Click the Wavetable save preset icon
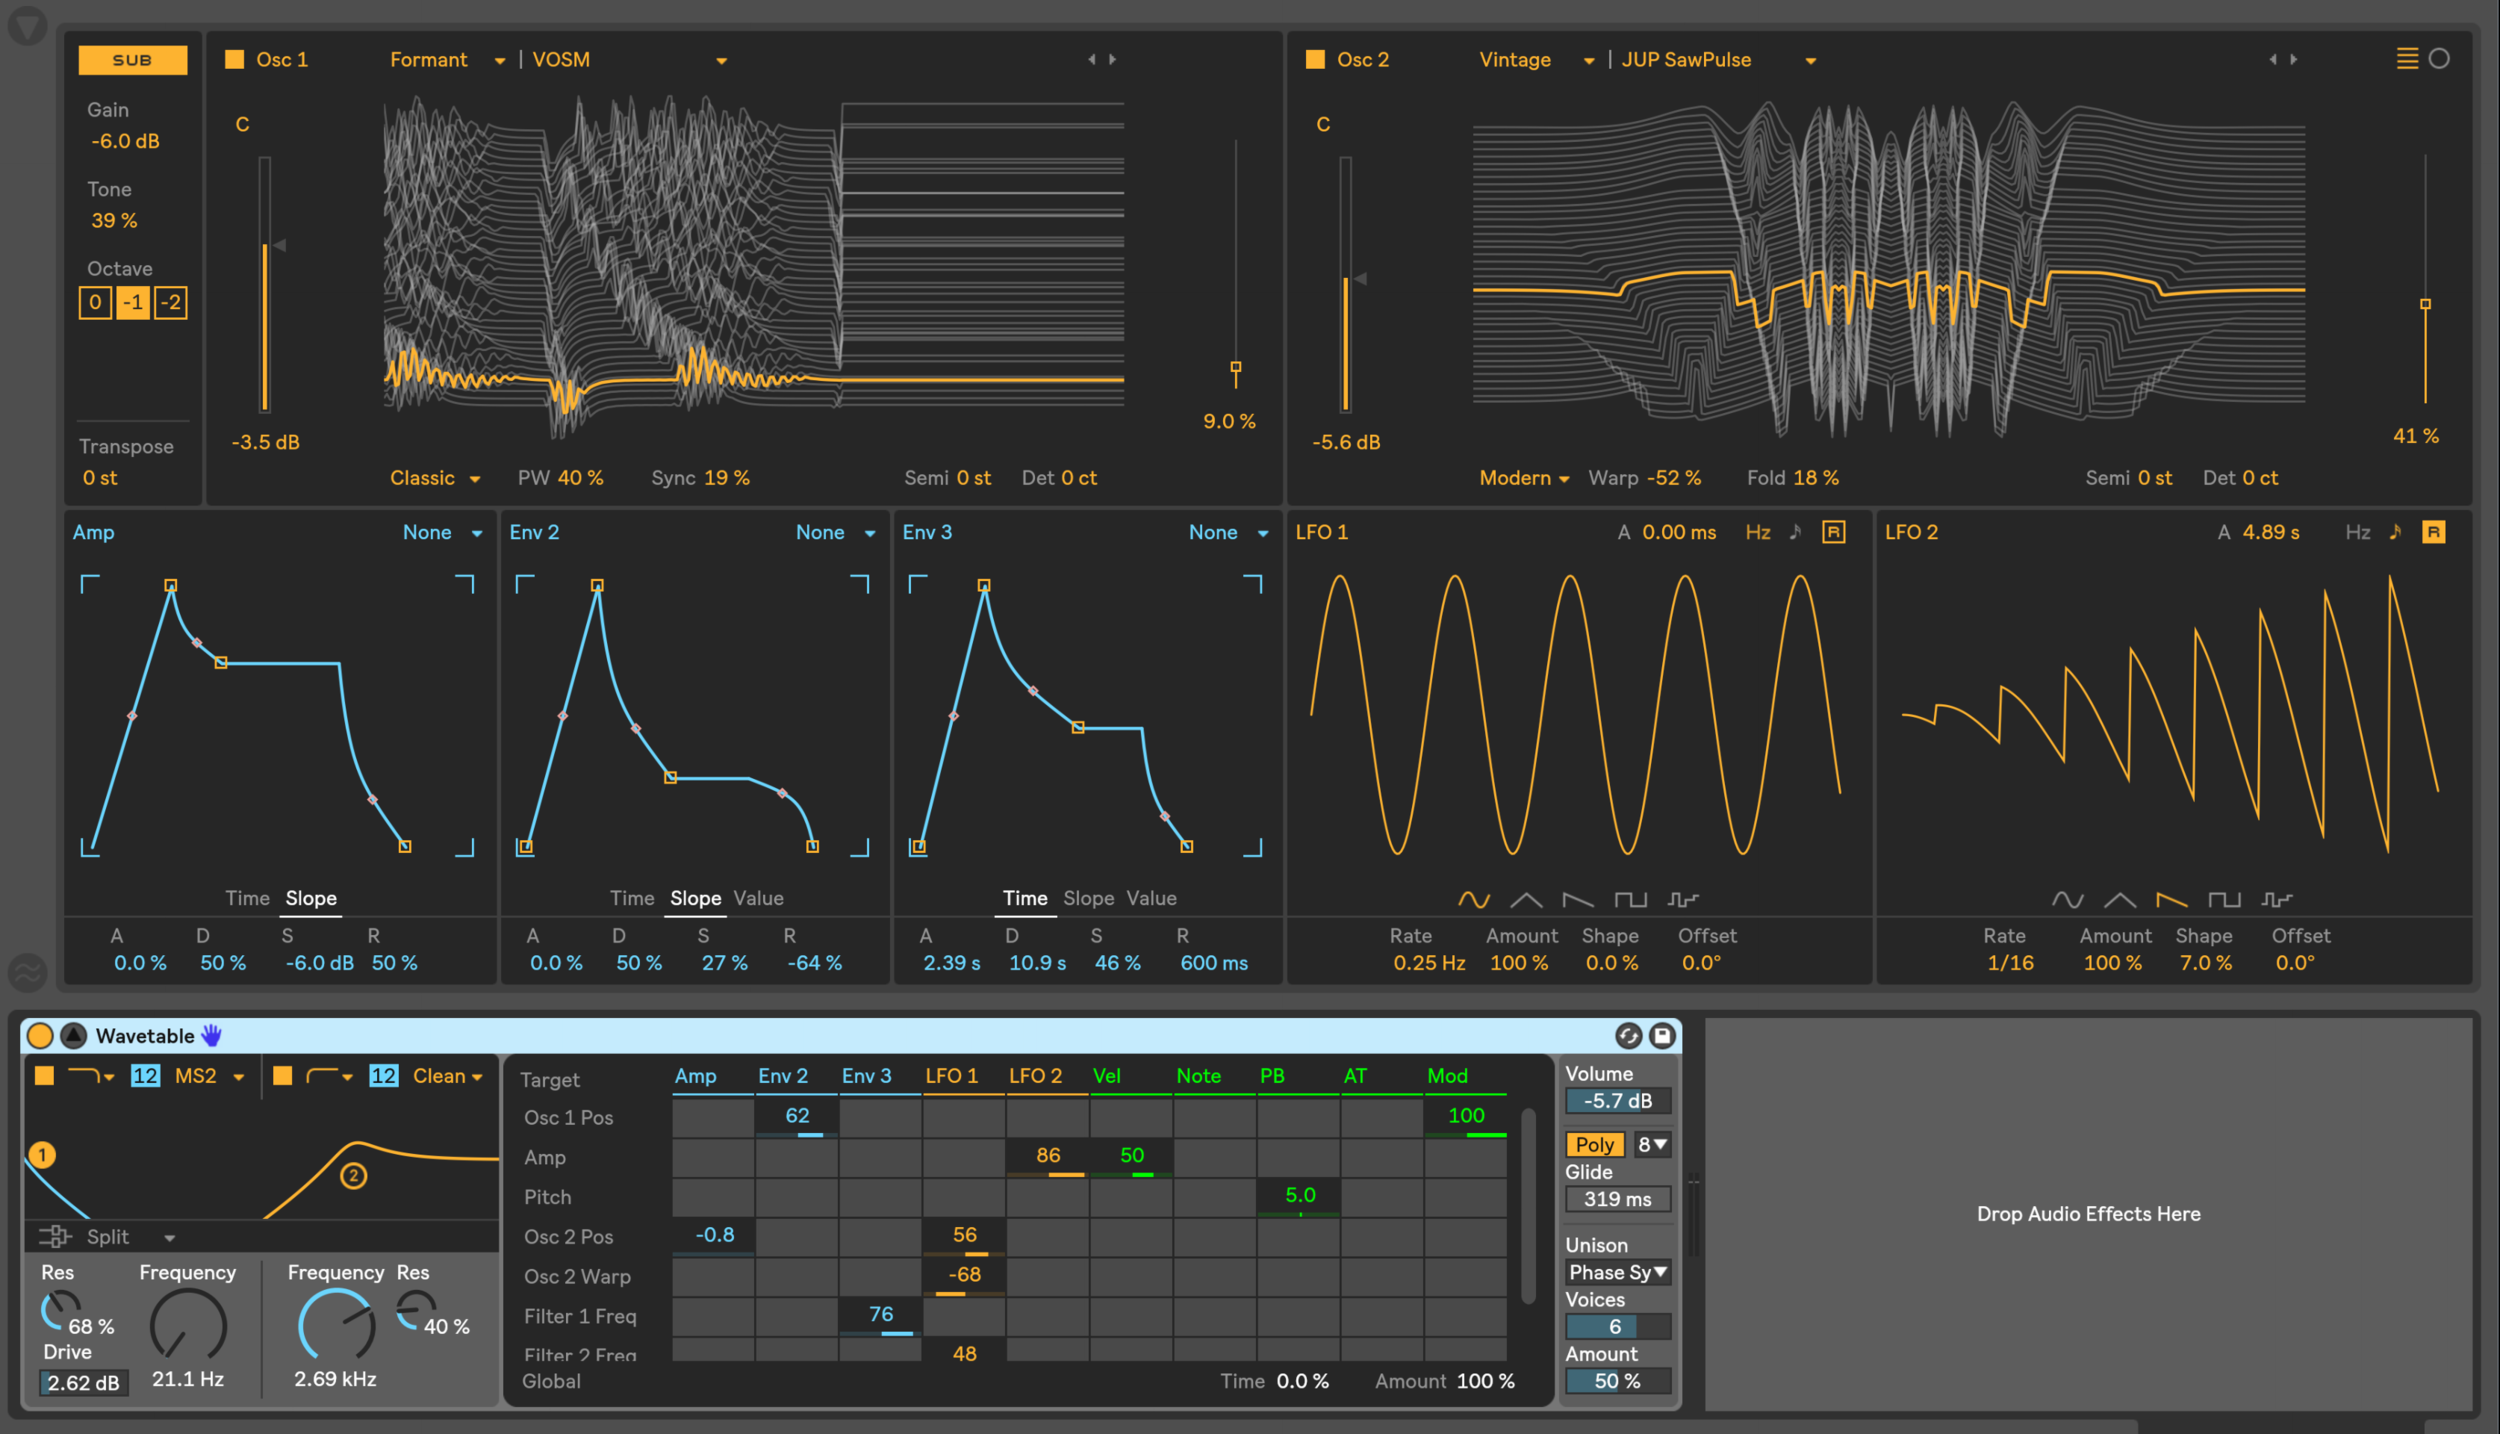2500x1434 pixels. pos(1662,1036)
